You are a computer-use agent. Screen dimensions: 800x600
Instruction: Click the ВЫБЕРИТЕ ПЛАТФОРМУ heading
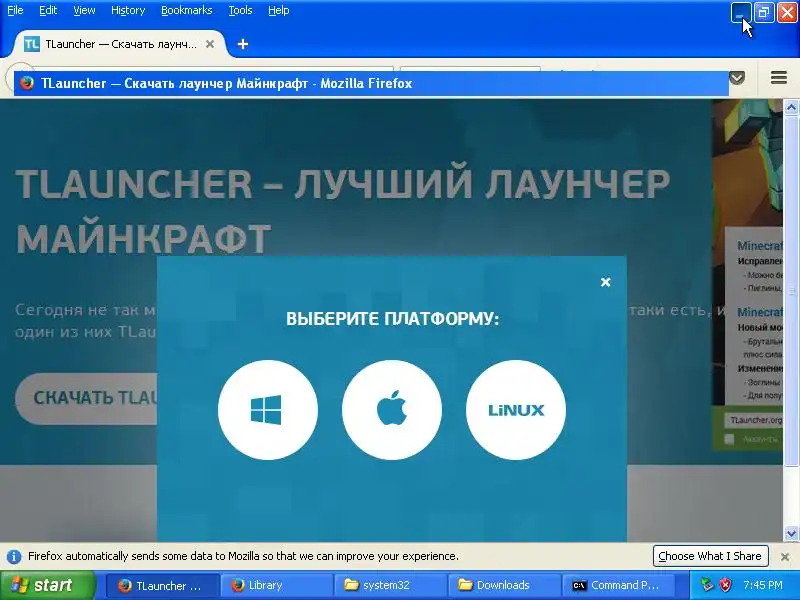coord(392,319)
